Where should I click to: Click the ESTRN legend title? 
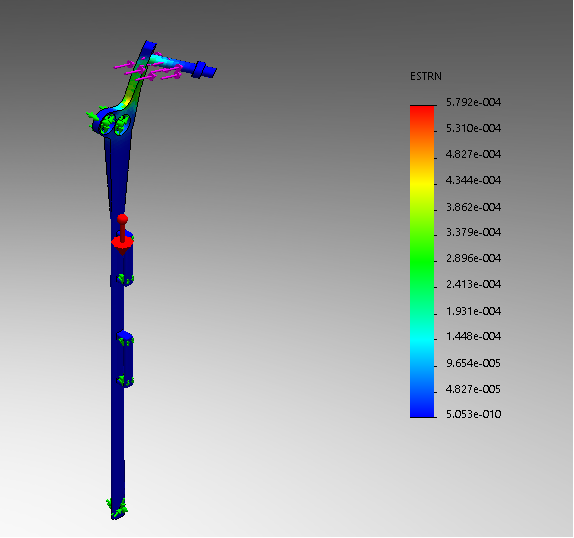[x=426, y=76]
